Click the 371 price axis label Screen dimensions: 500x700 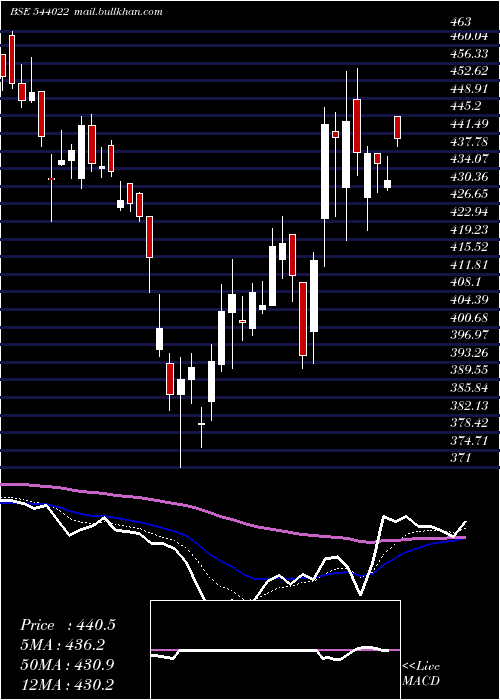click(x=461, y=457)
